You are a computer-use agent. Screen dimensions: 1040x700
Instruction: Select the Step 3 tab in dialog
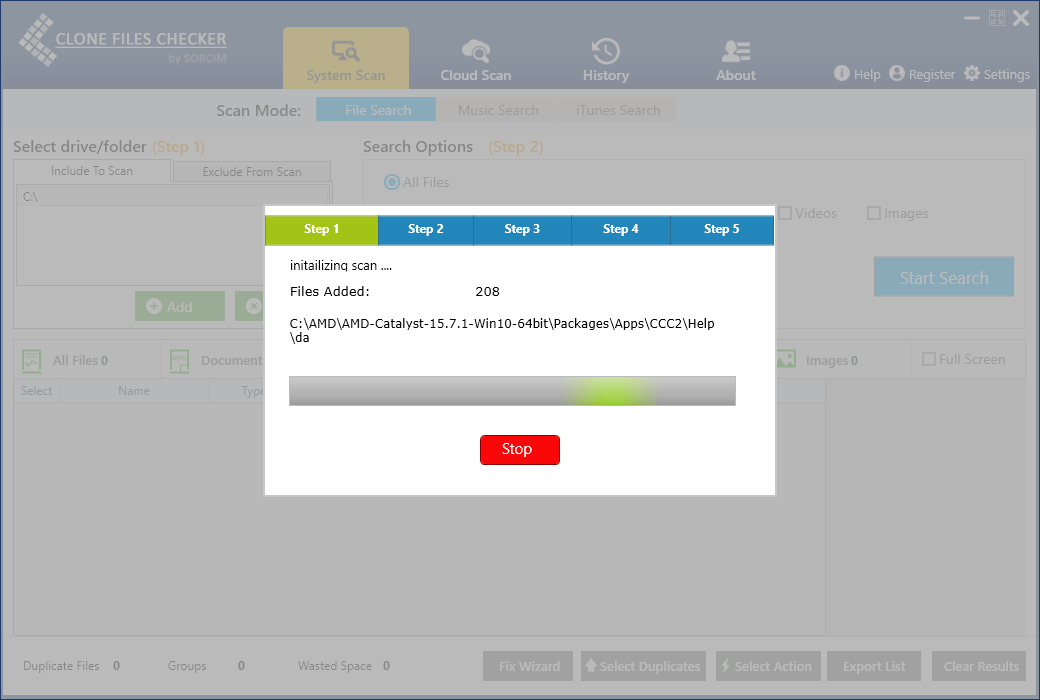click(522, 230)
